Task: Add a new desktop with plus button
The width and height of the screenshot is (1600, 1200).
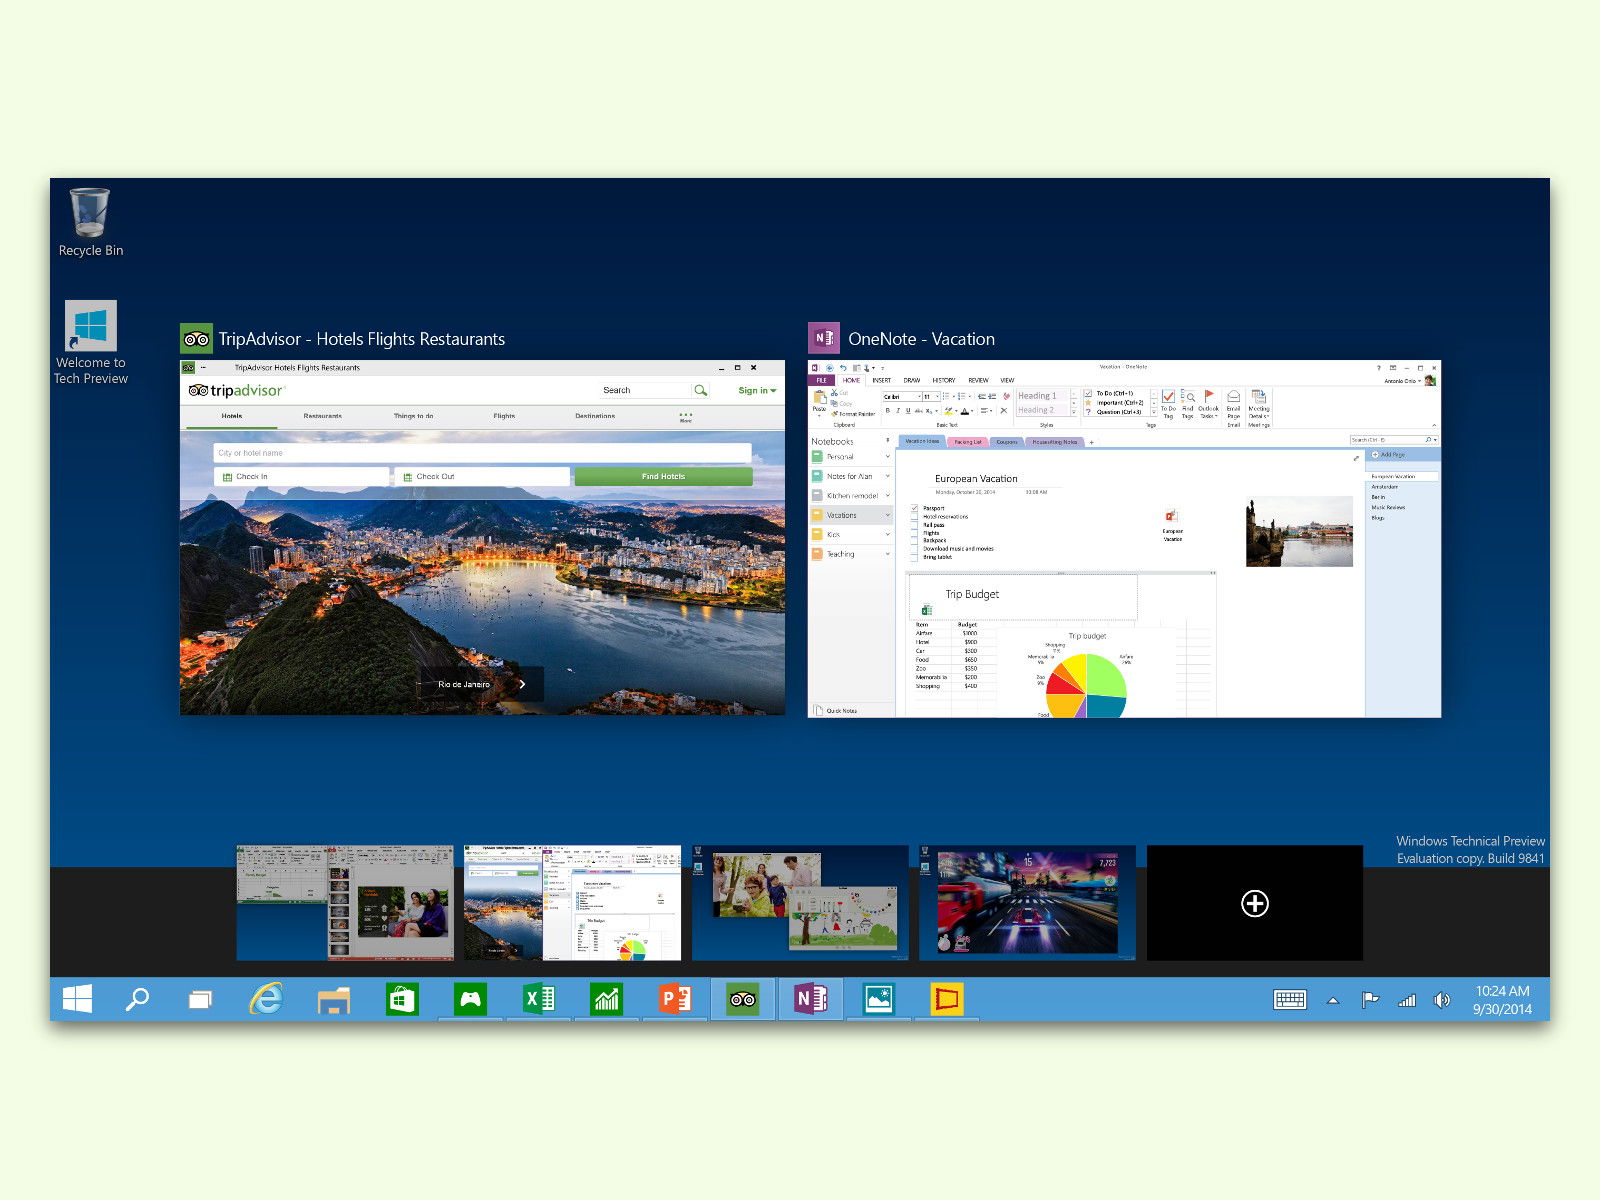Action: (x=1255, y=903)
